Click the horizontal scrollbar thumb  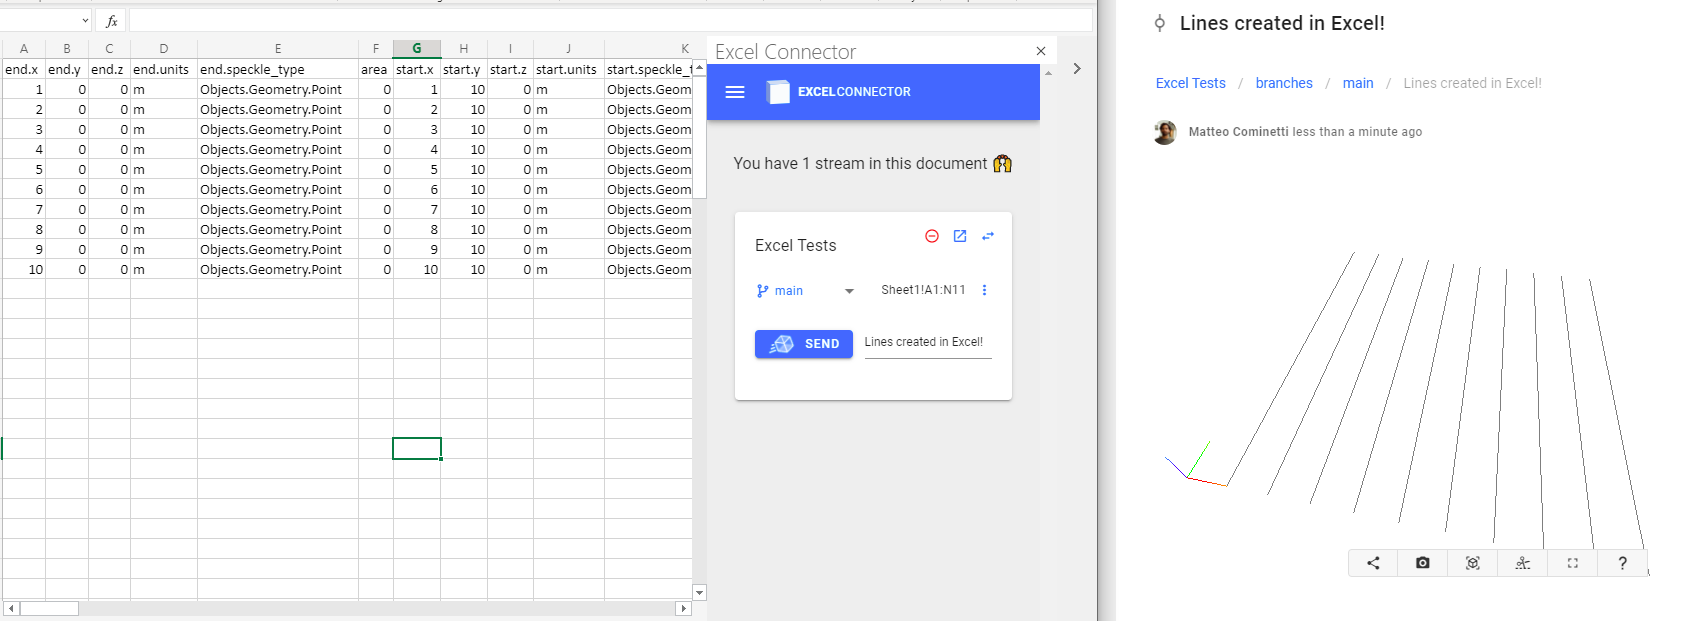pyautogui.click(x=49, y=608)
